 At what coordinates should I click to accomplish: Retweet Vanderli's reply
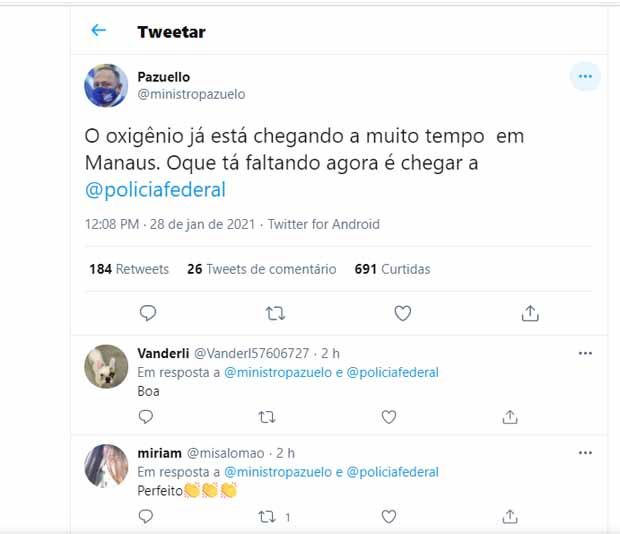click(267, 417)
